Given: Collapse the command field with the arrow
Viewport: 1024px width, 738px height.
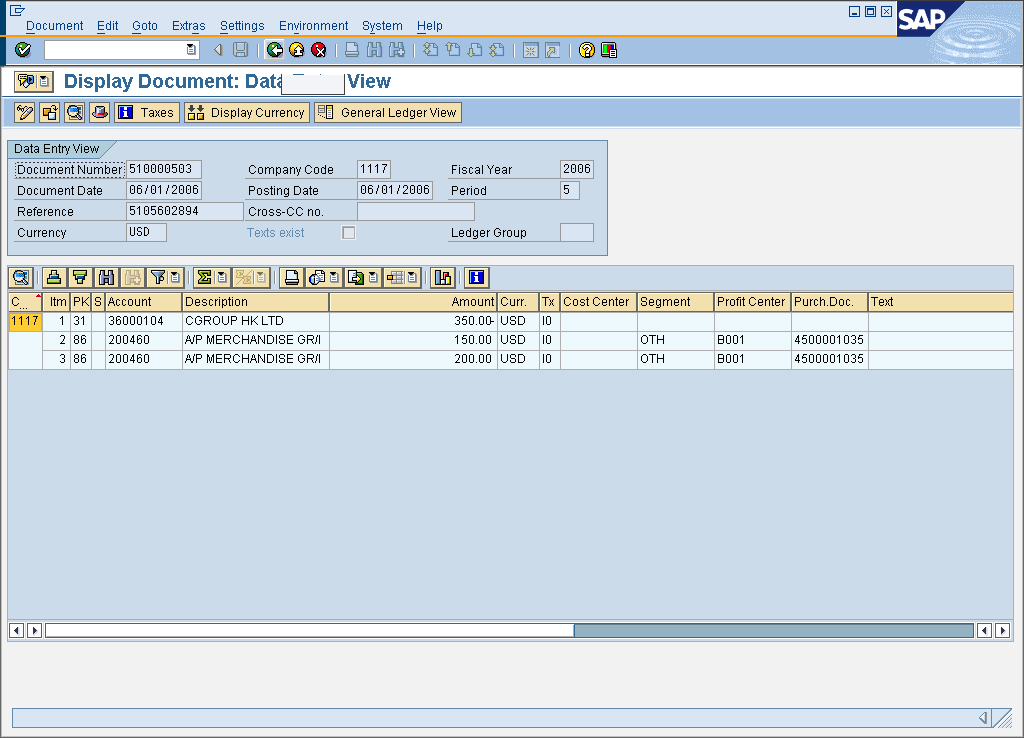Looking at the screenshot, I should click(218, 50).
